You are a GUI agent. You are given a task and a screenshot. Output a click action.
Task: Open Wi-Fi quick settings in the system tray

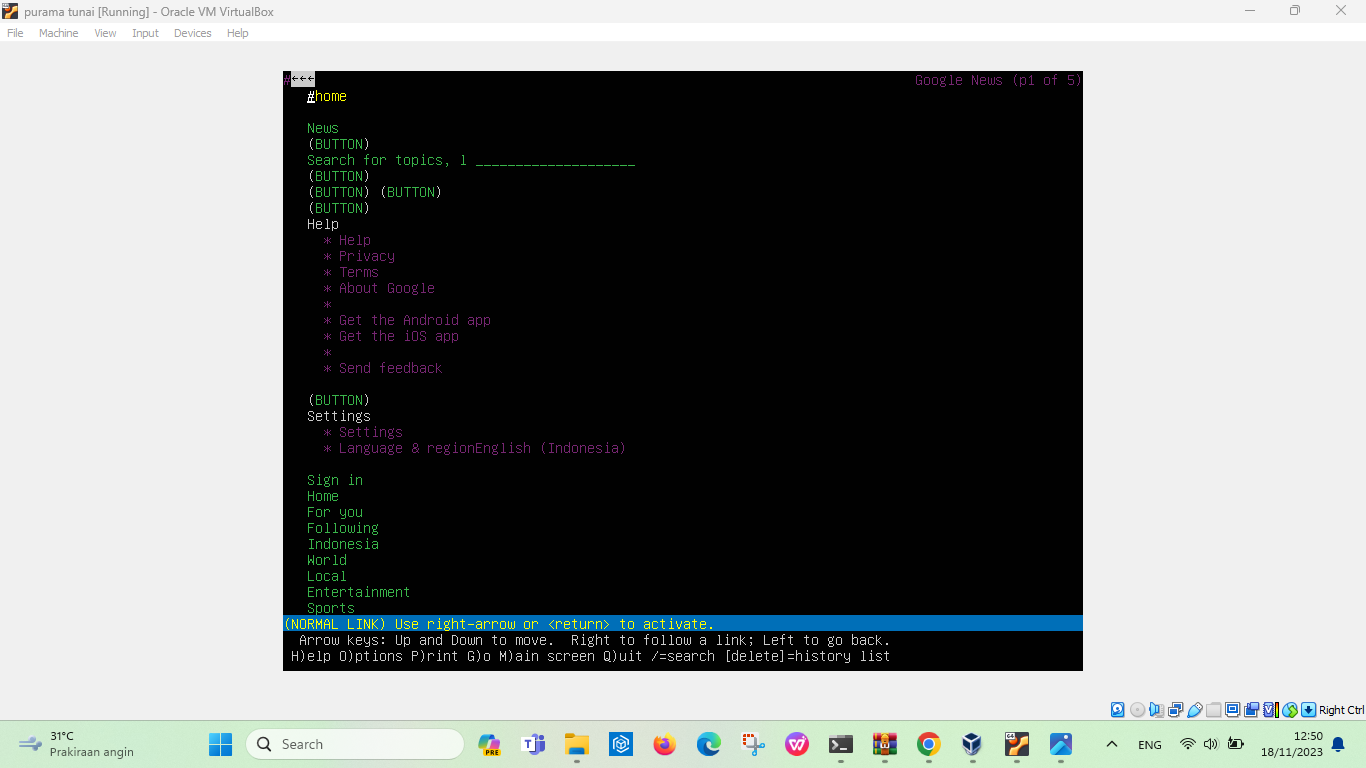pos(1187,744)
